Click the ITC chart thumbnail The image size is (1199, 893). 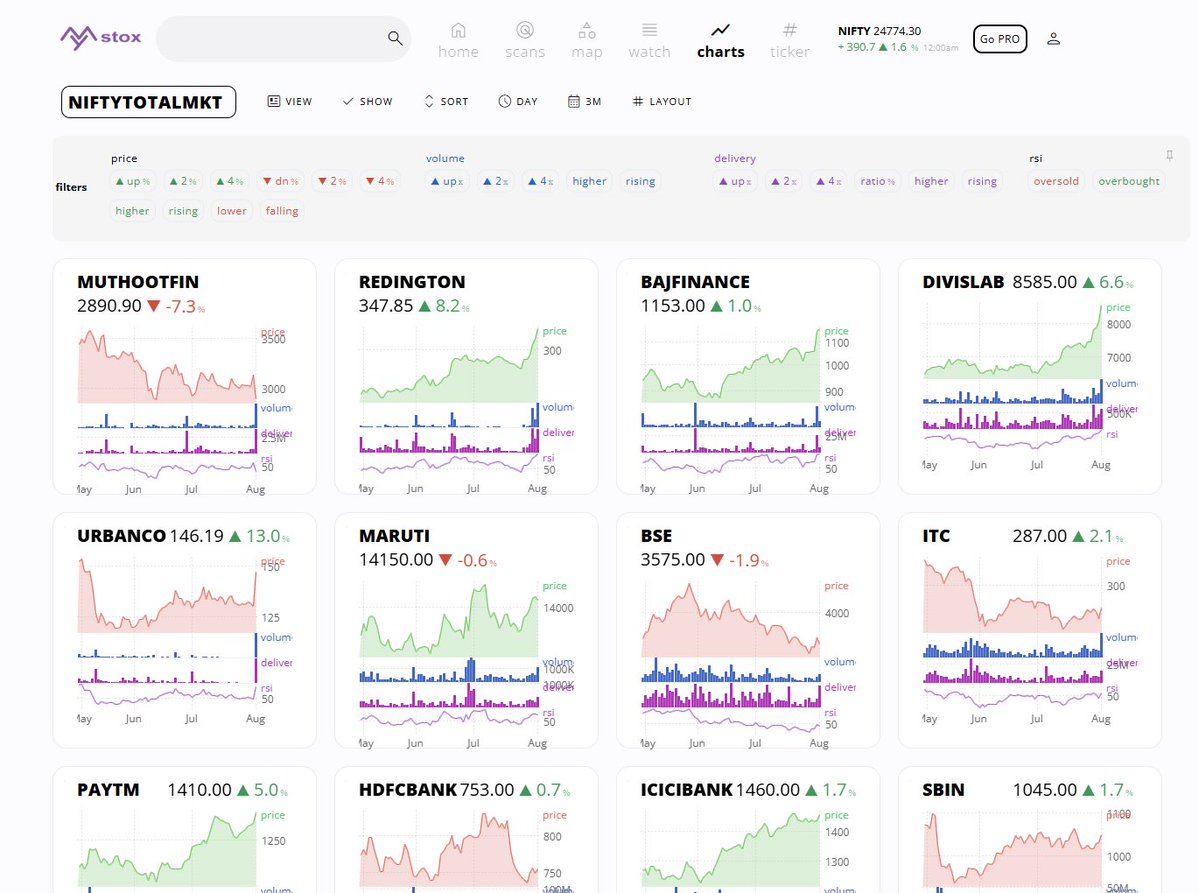click(x=1030, y=639)
